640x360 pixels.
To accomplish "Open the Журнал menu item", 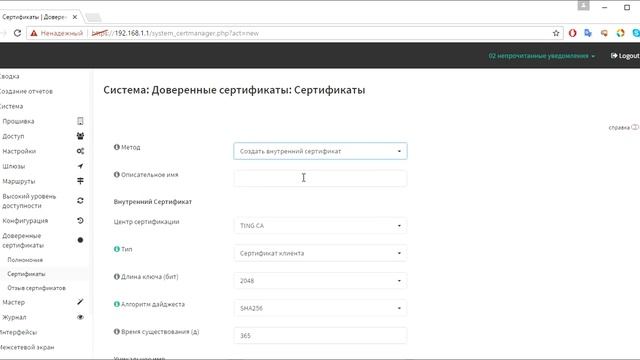I will (x=14, y=317).
